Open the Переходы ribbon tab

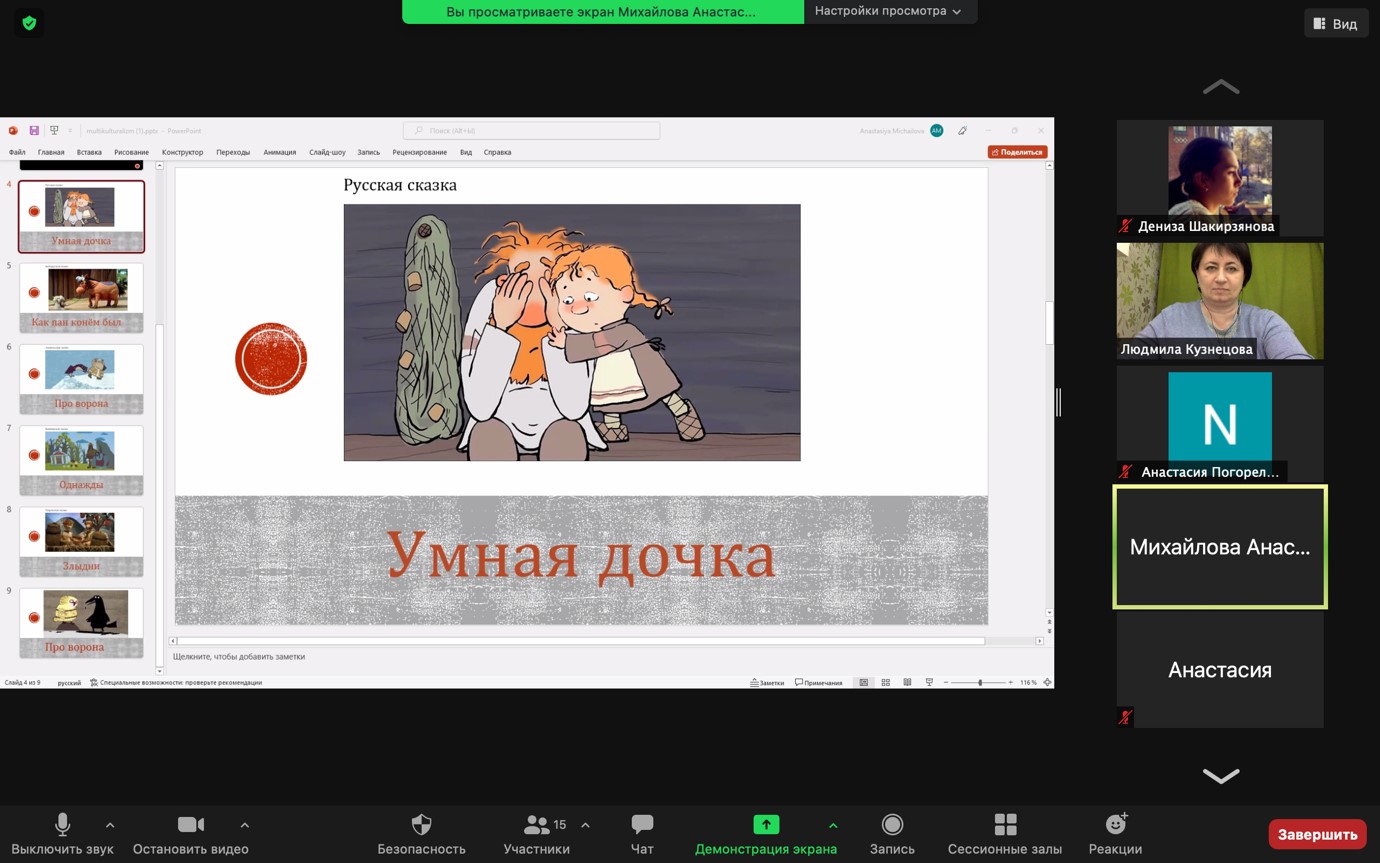coord(233,152)
